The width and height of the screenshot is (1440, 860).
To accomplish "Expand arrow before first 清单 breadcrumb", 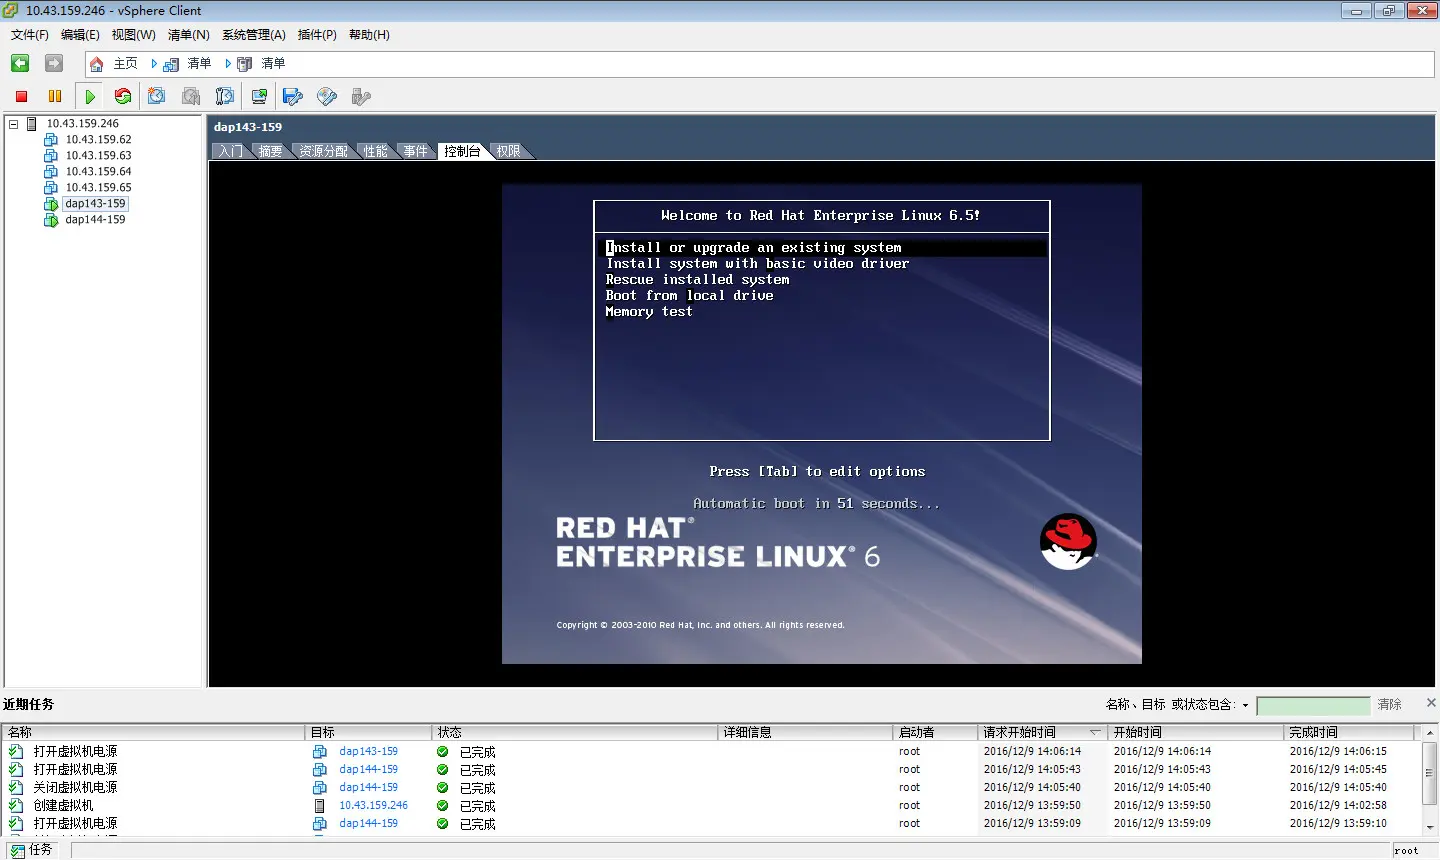I will click(x=154, y=64).
